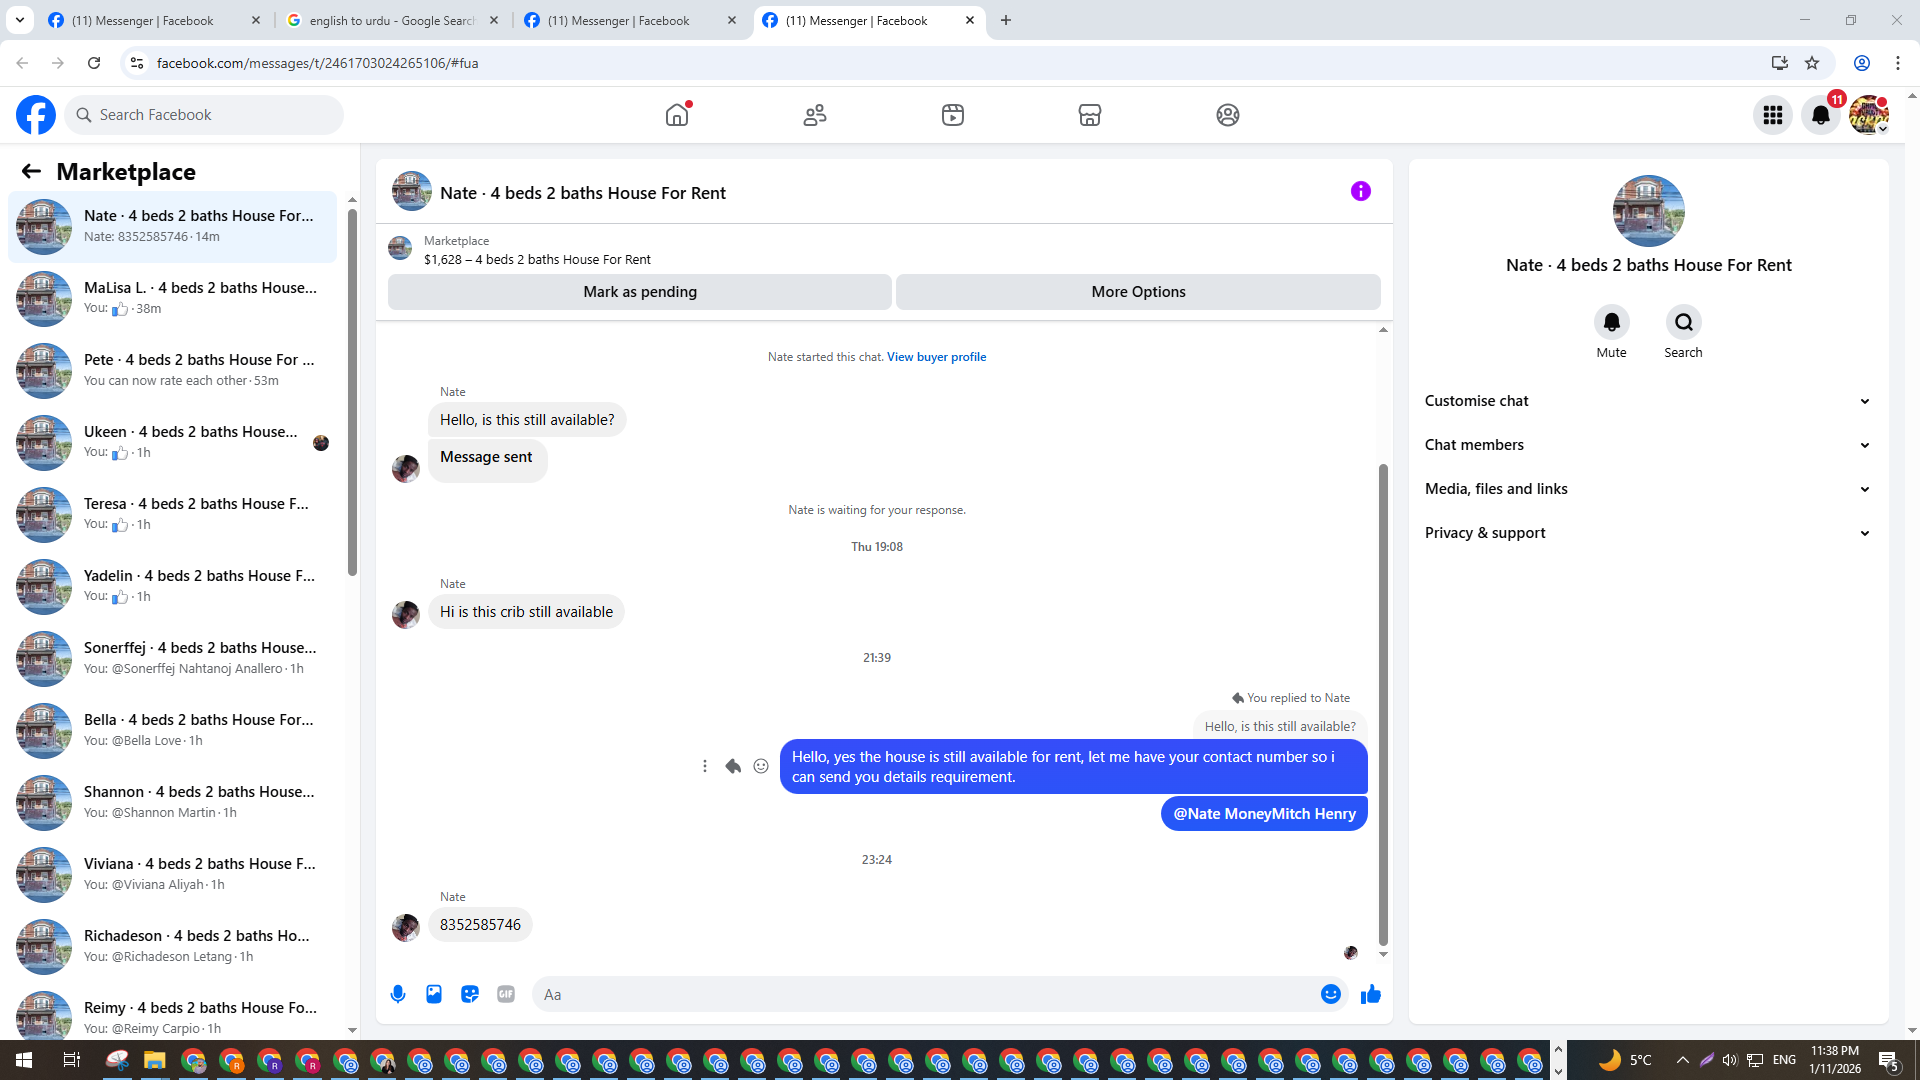
Task: Focus the Search Facebook box
Action: click(x=204, y=115)
